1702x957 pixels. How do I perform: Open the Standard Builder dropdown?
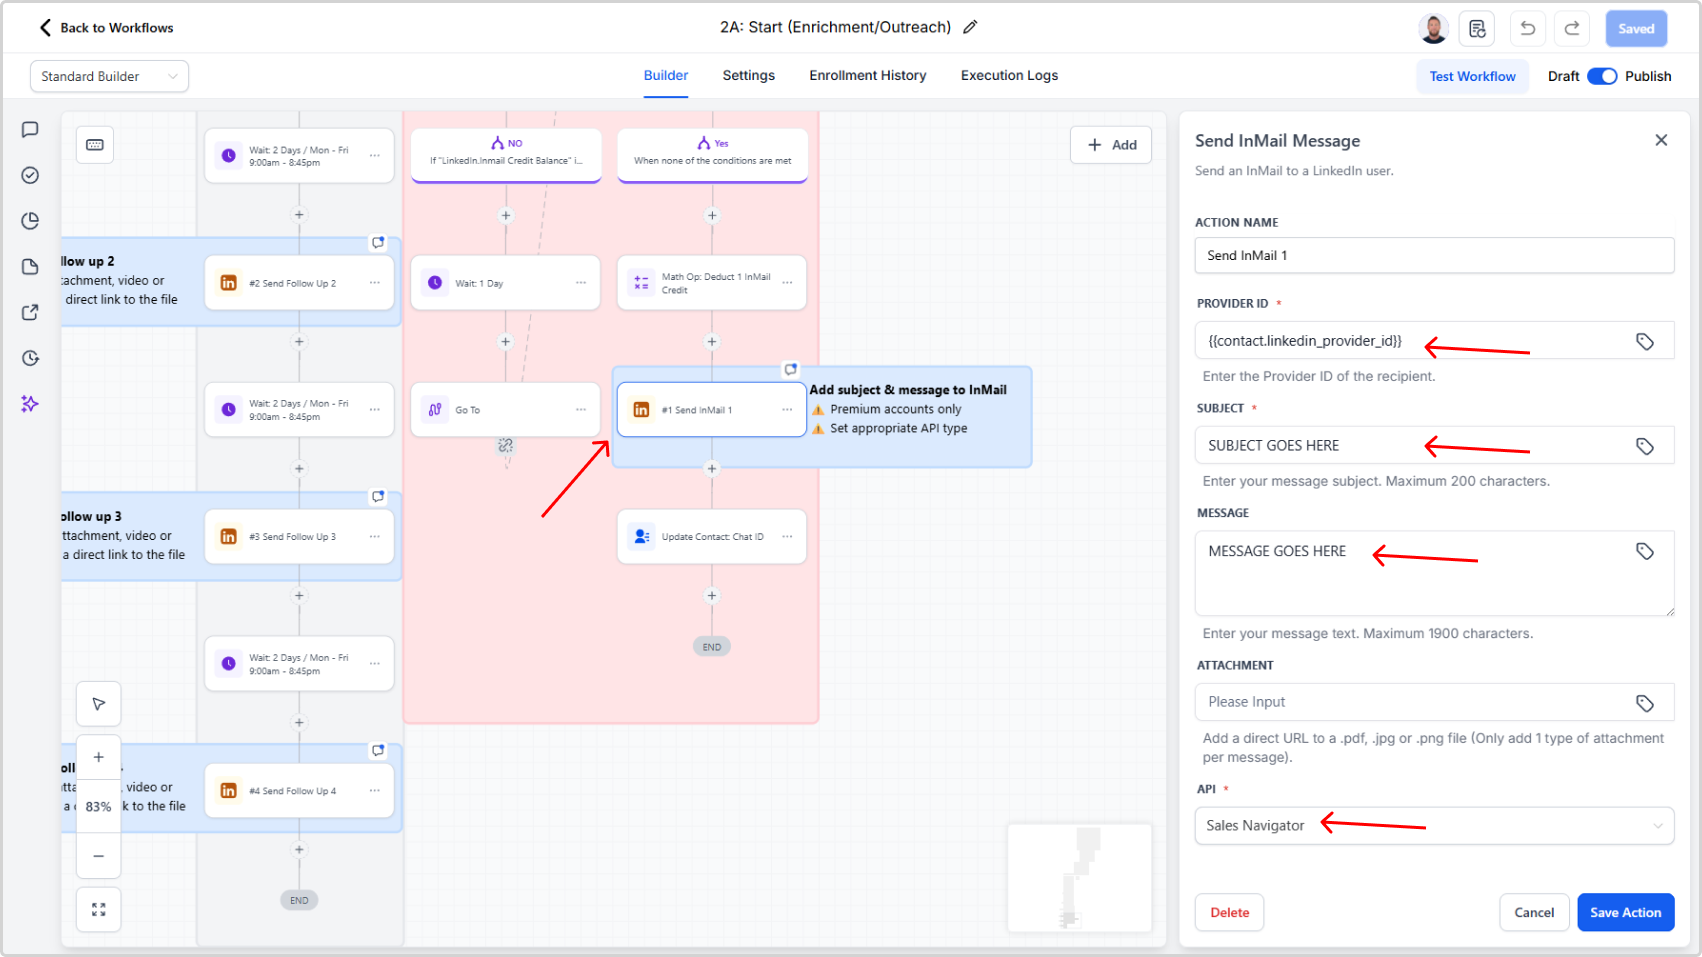coord(109,76)
